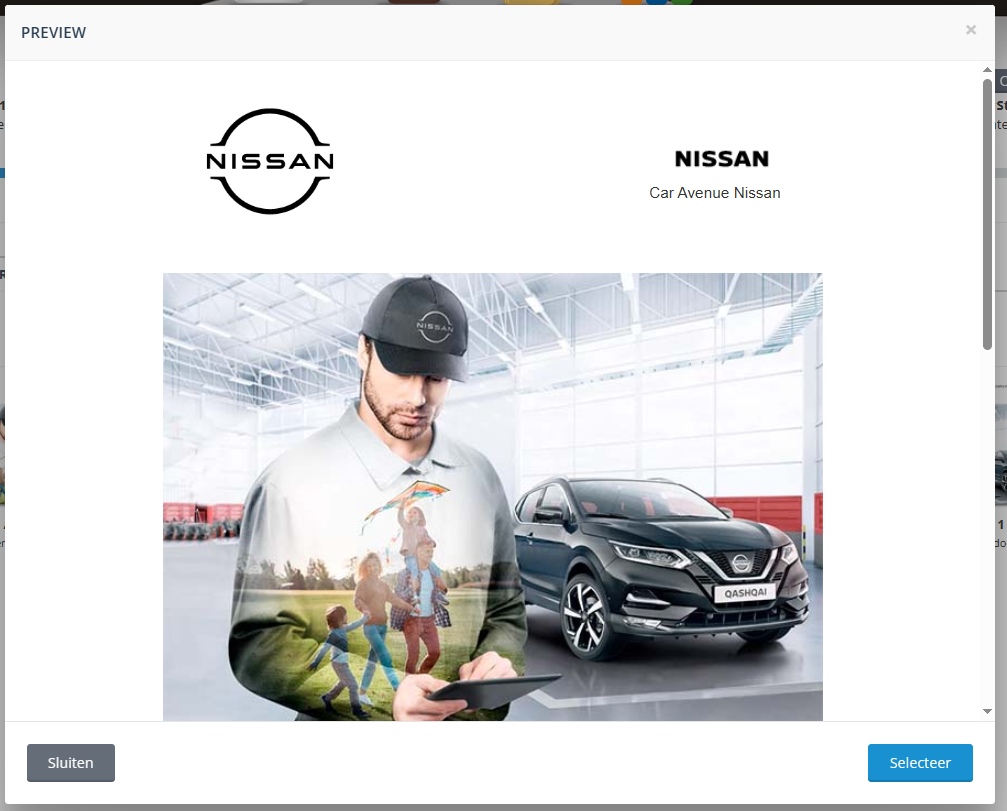Click the colorful kite in the hero image

(406, 503)
